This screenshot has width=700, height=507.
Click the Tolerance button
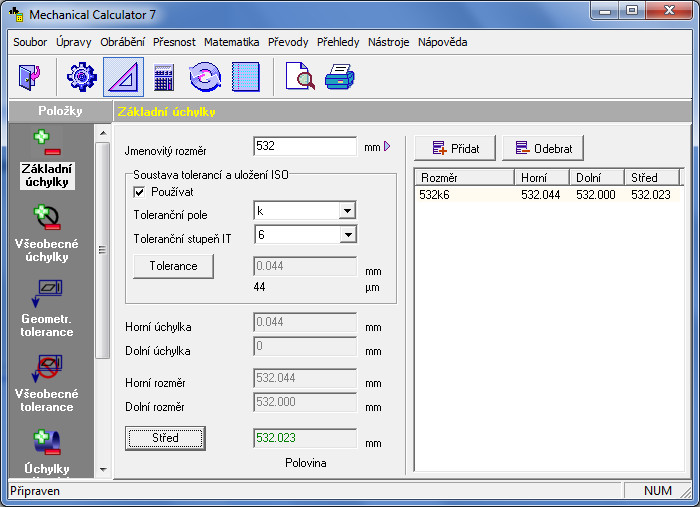[173, 266]
